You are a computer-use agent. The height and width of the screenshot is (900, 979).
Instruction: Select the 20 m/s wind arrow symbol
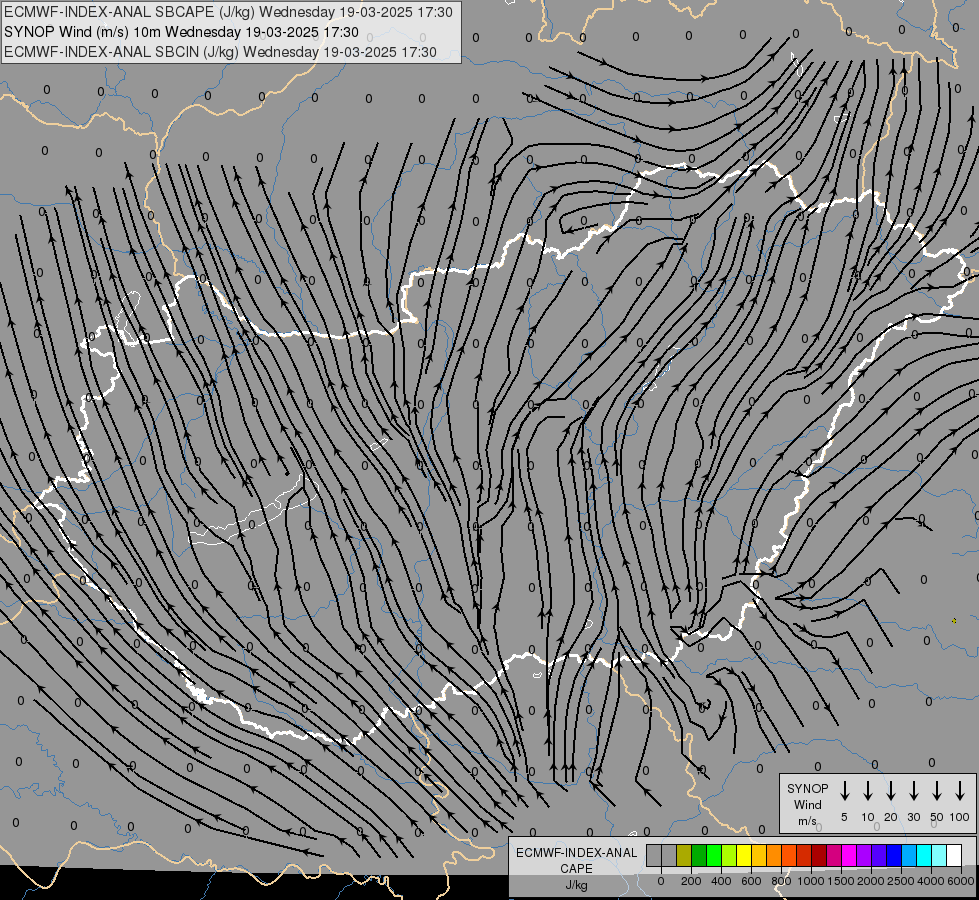coord(890,791)
